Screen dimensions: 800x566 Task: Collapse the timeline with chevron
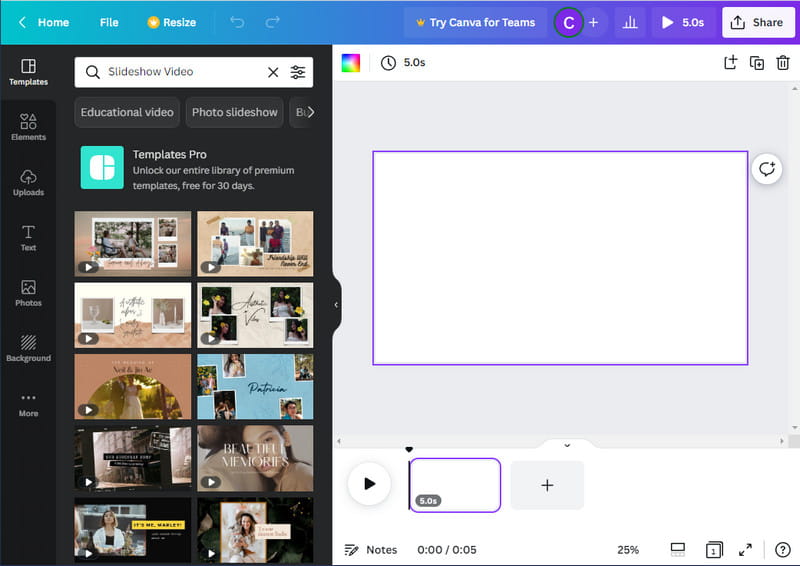click(x=567, y=446)
